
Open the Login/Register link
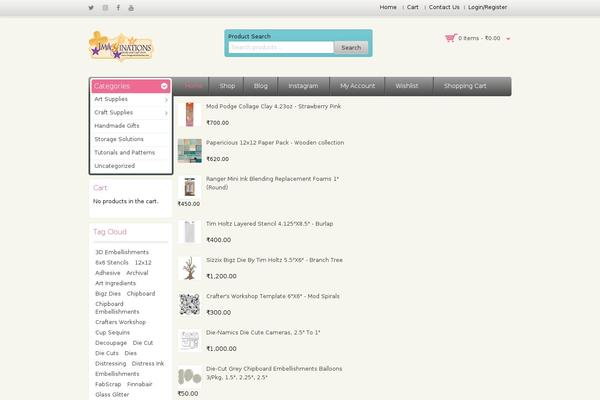tap(488, 7)
